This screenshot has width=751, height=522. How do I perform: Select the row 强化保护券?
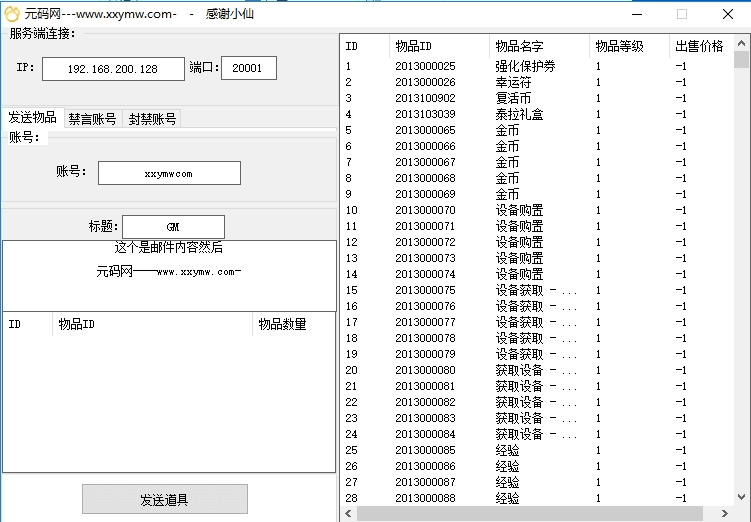tap(536, 66)
